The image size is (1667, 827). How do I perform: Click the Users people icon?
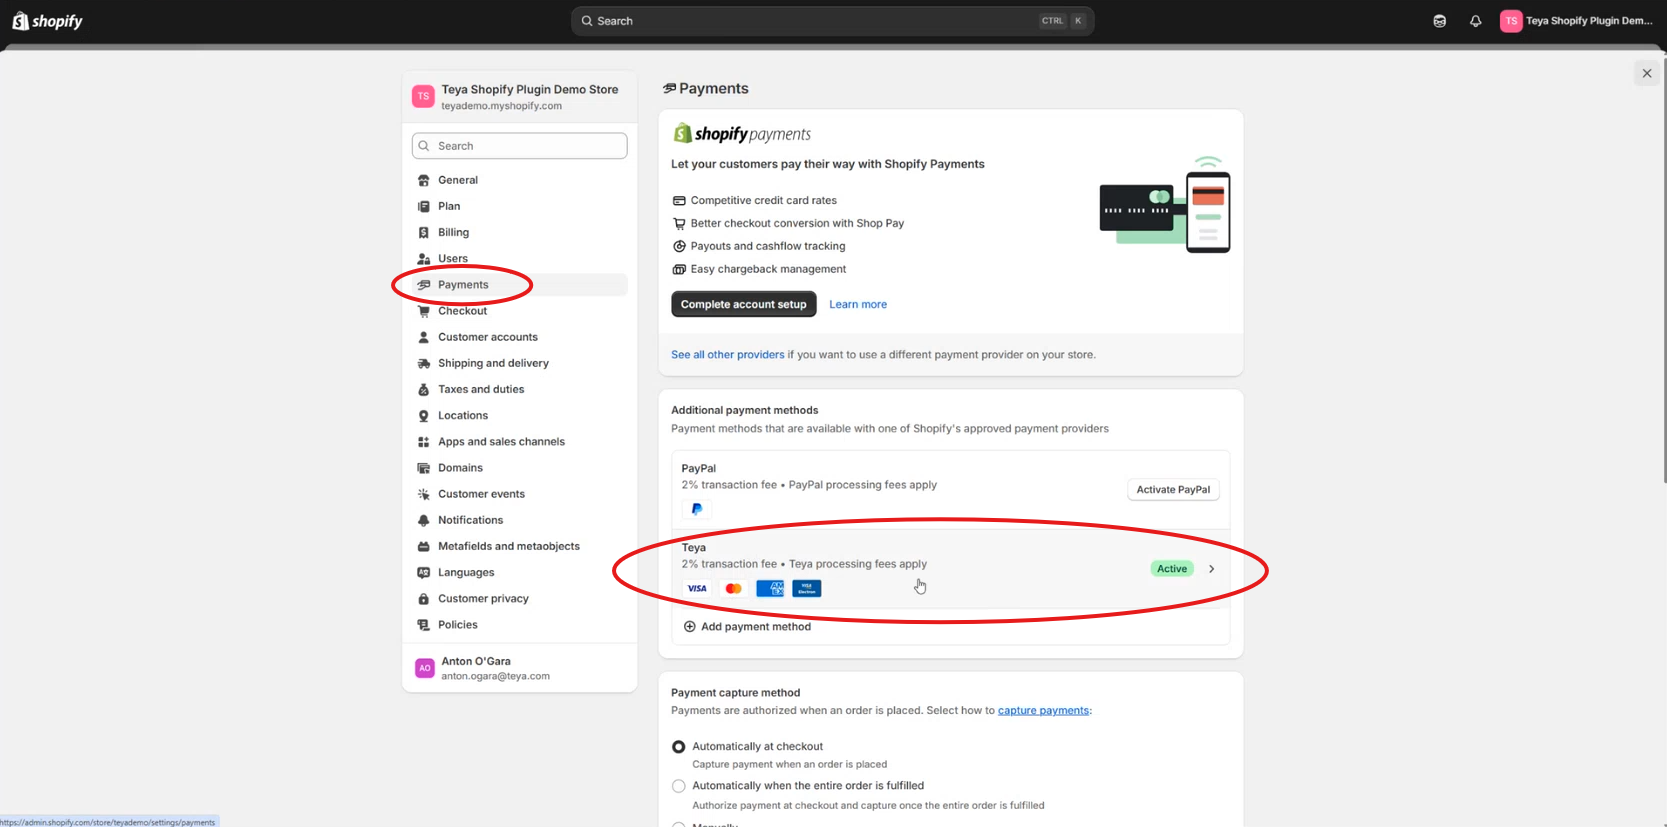point(424,259)
